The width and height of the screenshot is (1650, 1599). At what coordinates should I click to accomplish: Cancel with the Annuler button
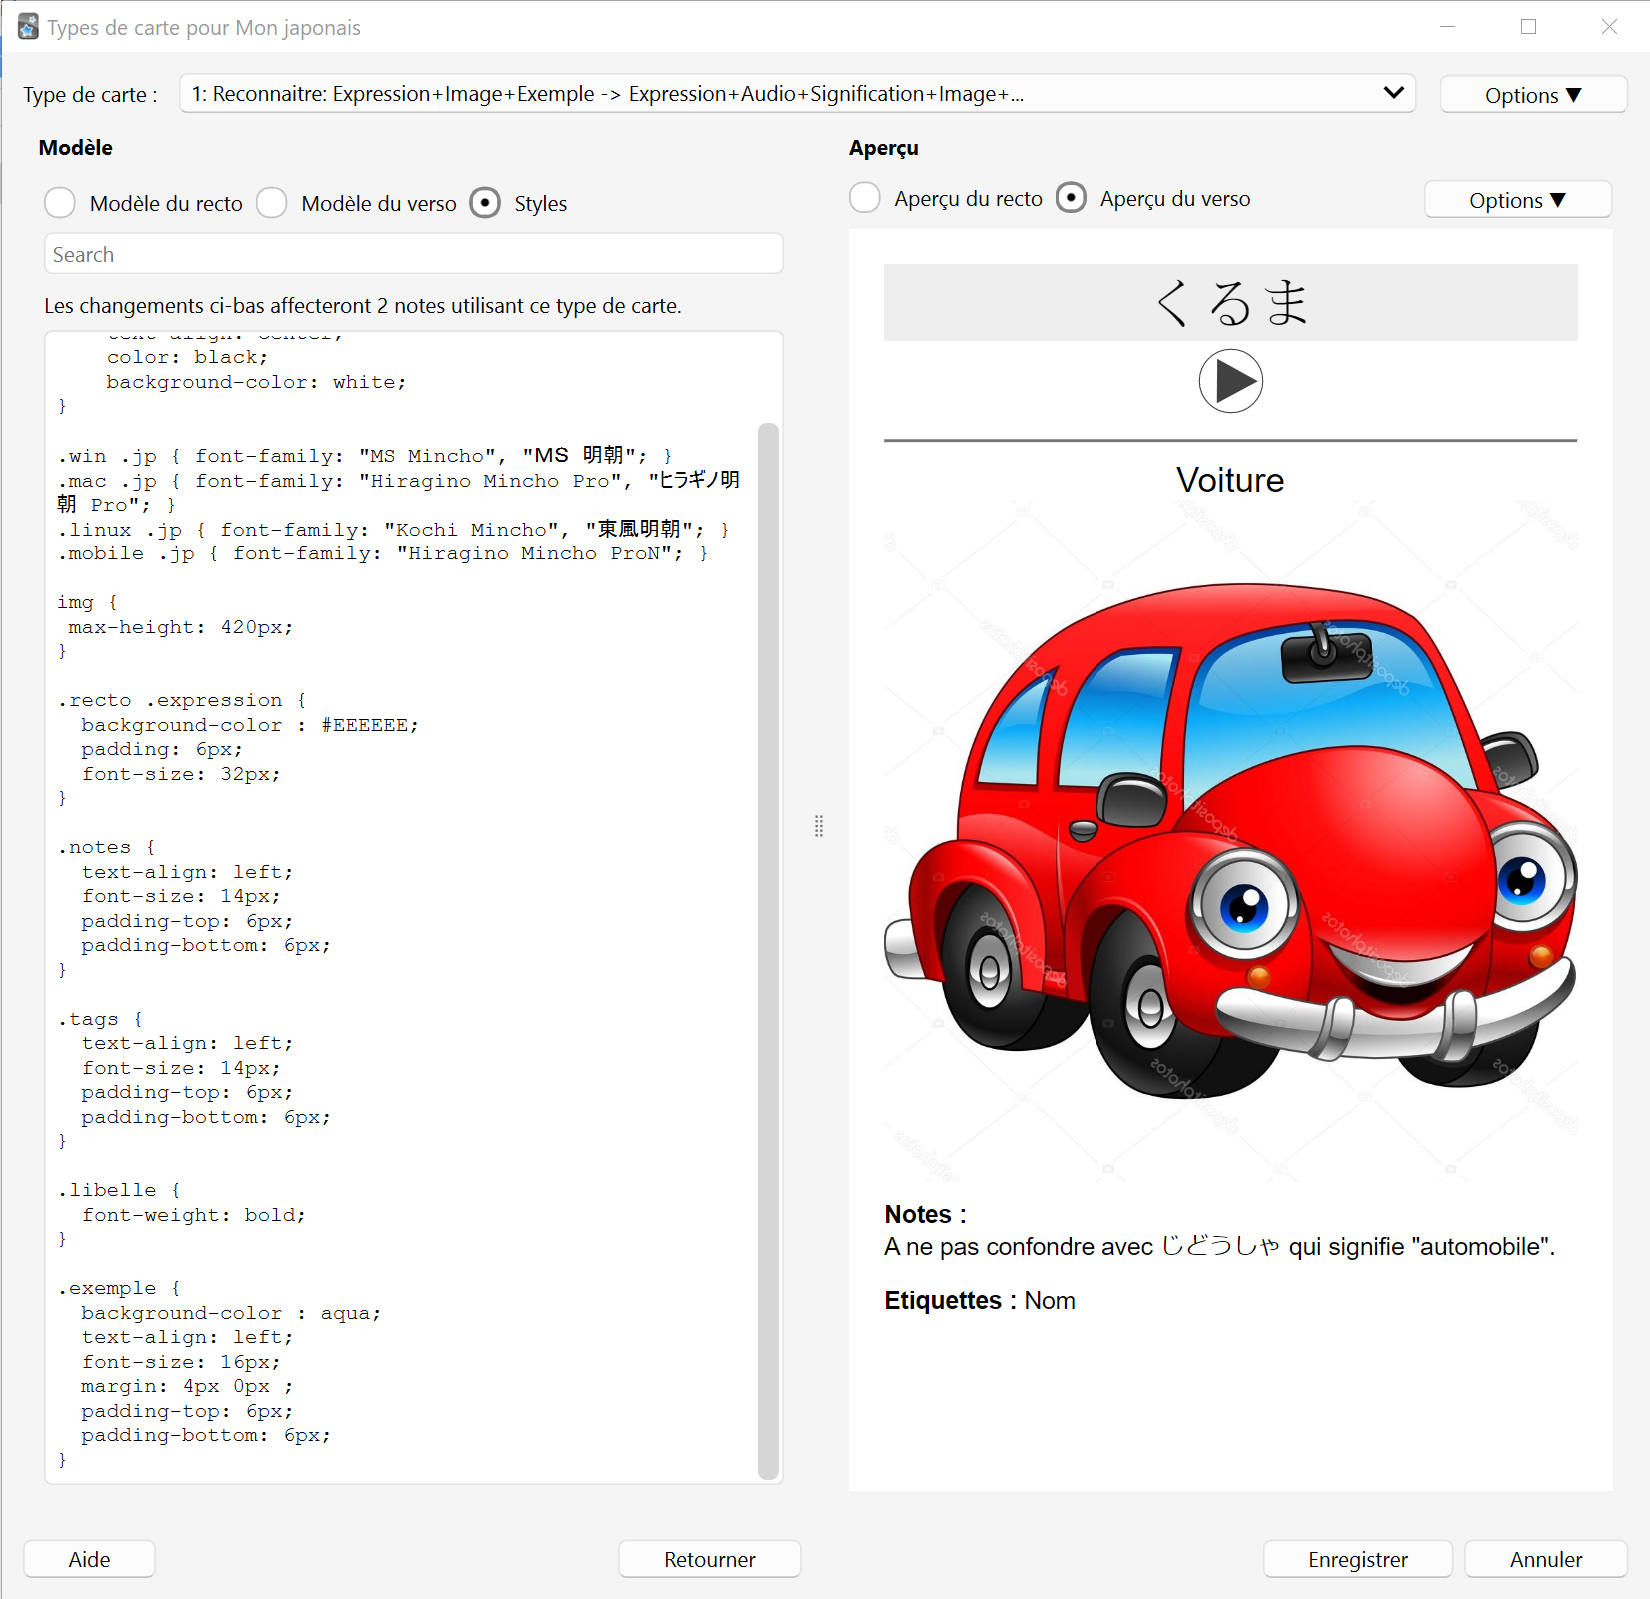1546,1559
